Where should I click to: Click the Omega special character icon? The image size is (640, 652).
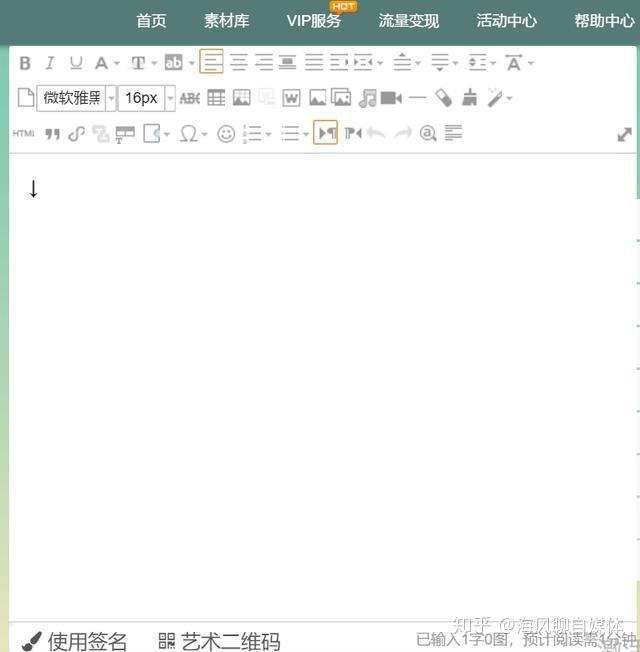[188, 133]
